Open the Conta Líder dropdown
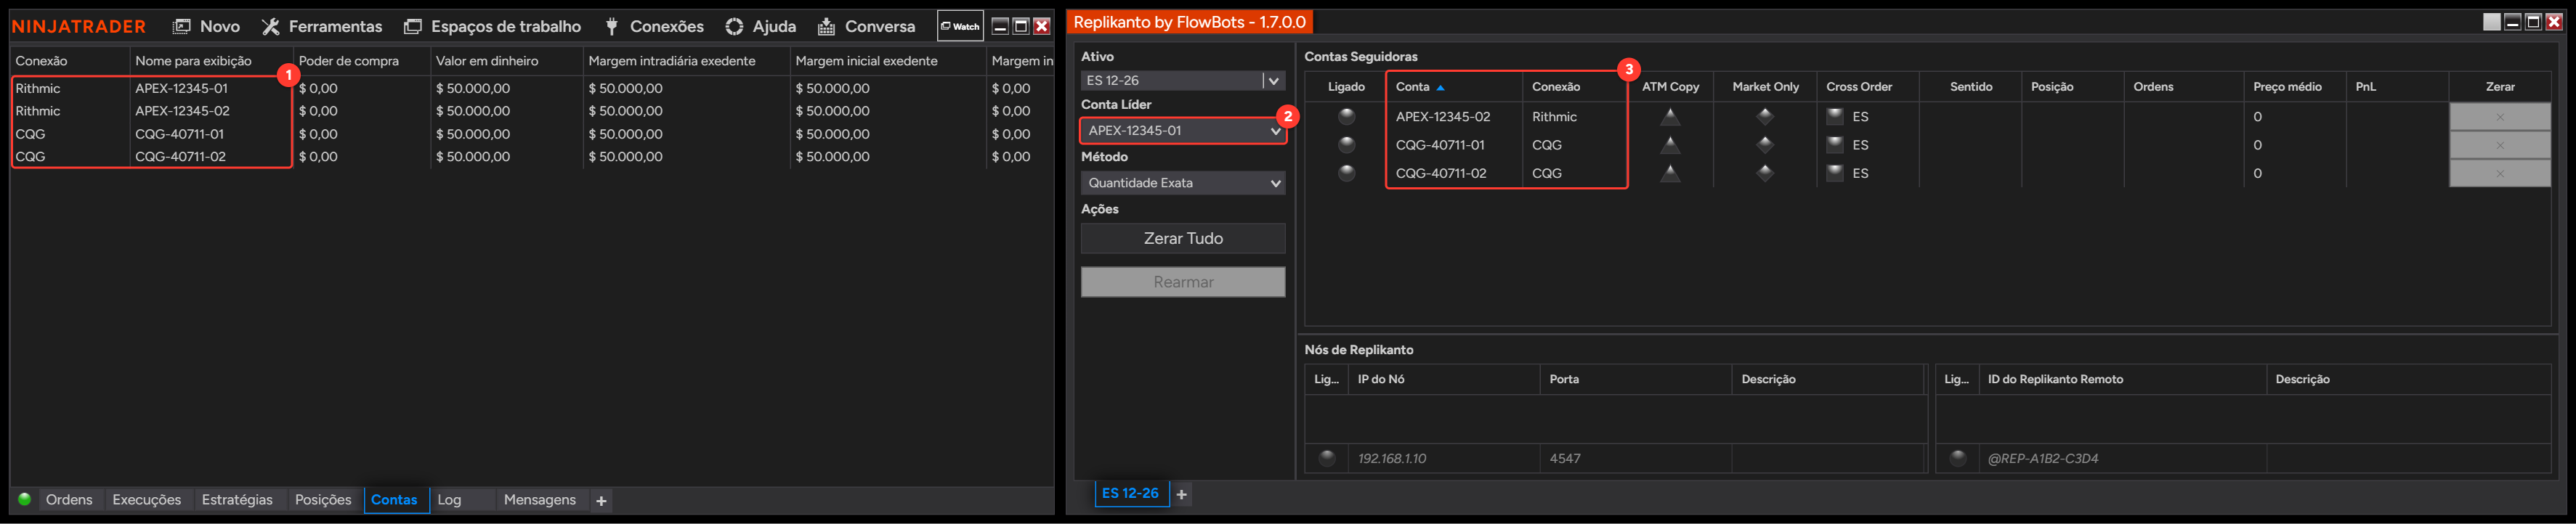The width and height of the screenshot is (2576, 524). (1182, 130)
